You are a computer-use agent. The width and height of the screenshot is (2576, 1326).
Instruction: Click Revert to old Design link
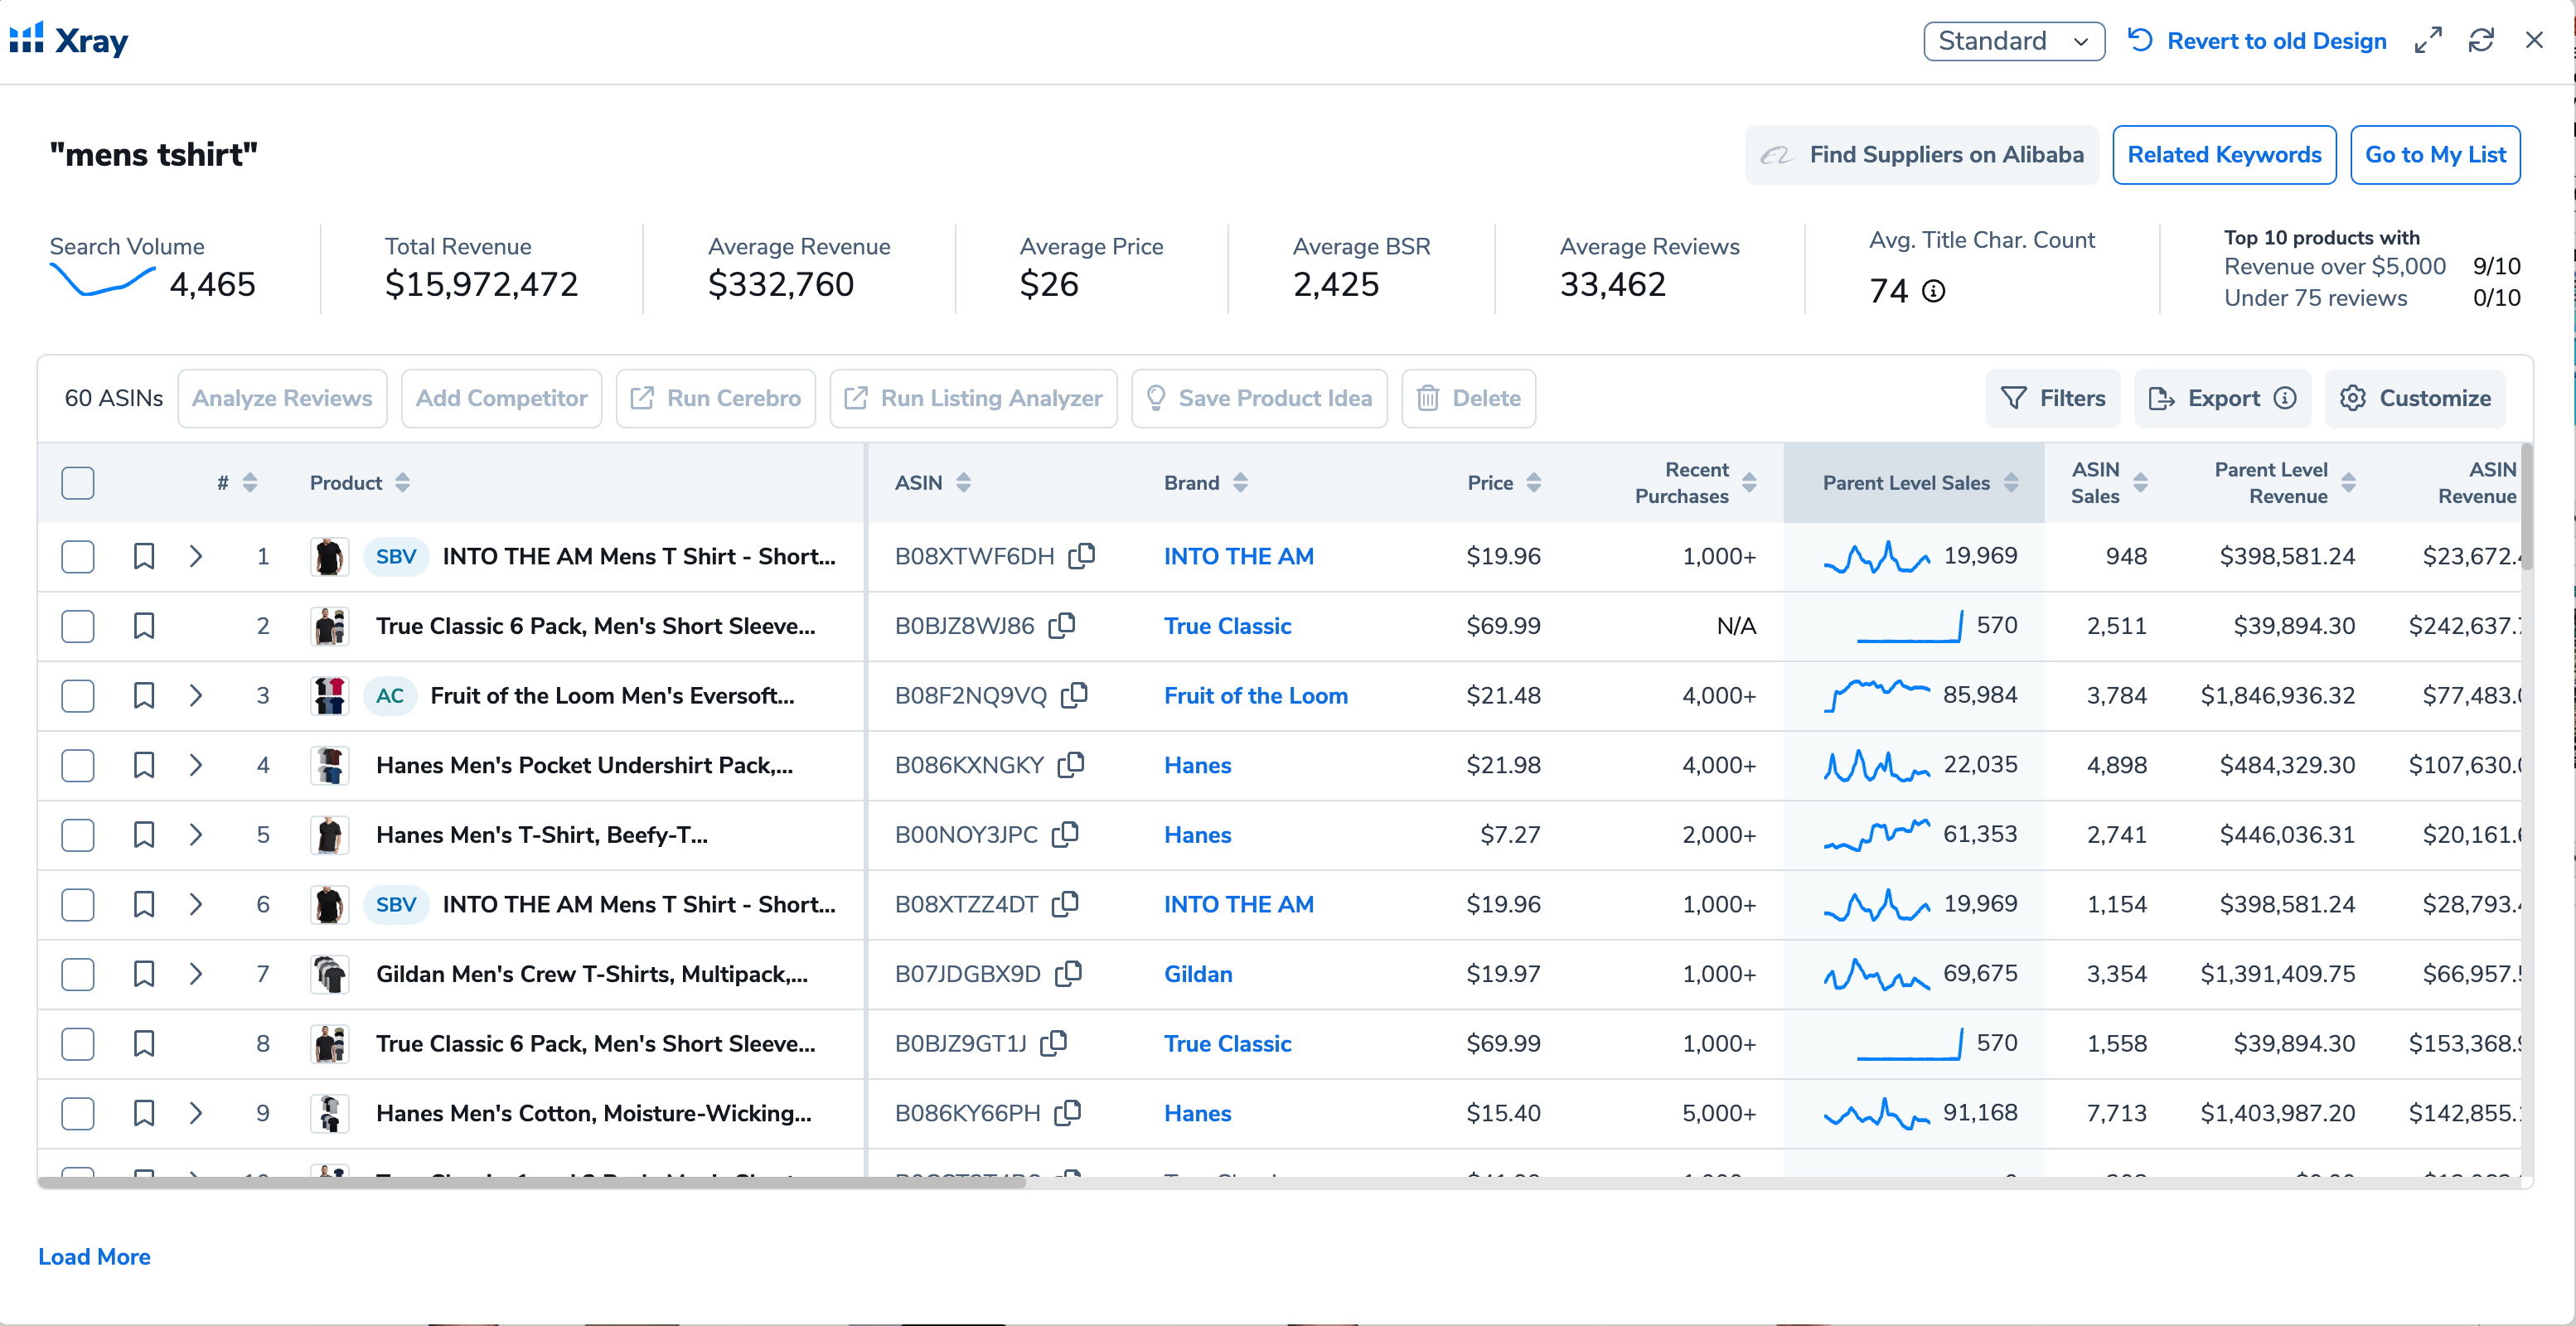point(2257,41)
